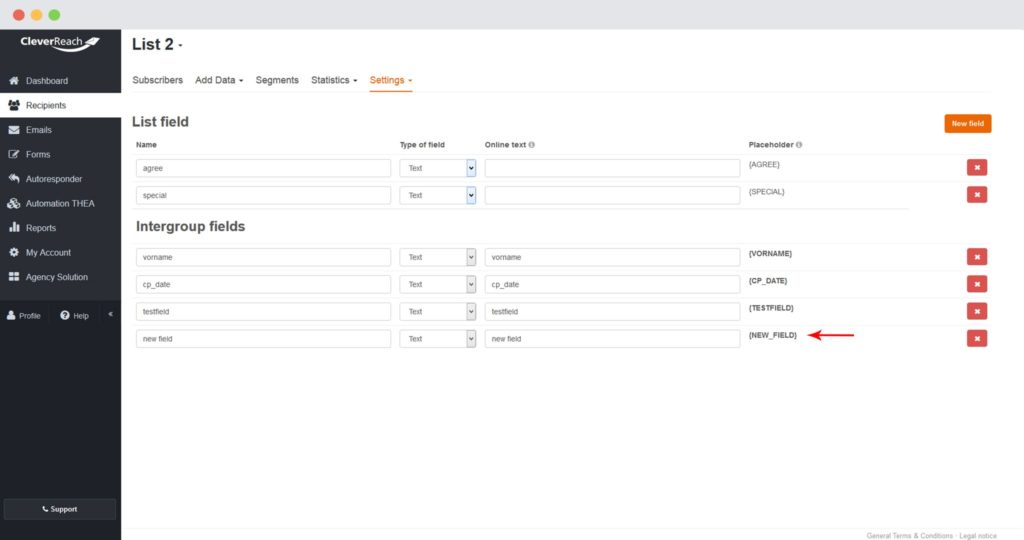Click the CleverReach logo
Screen dimensions: 1024x540
tap(59, 43)
